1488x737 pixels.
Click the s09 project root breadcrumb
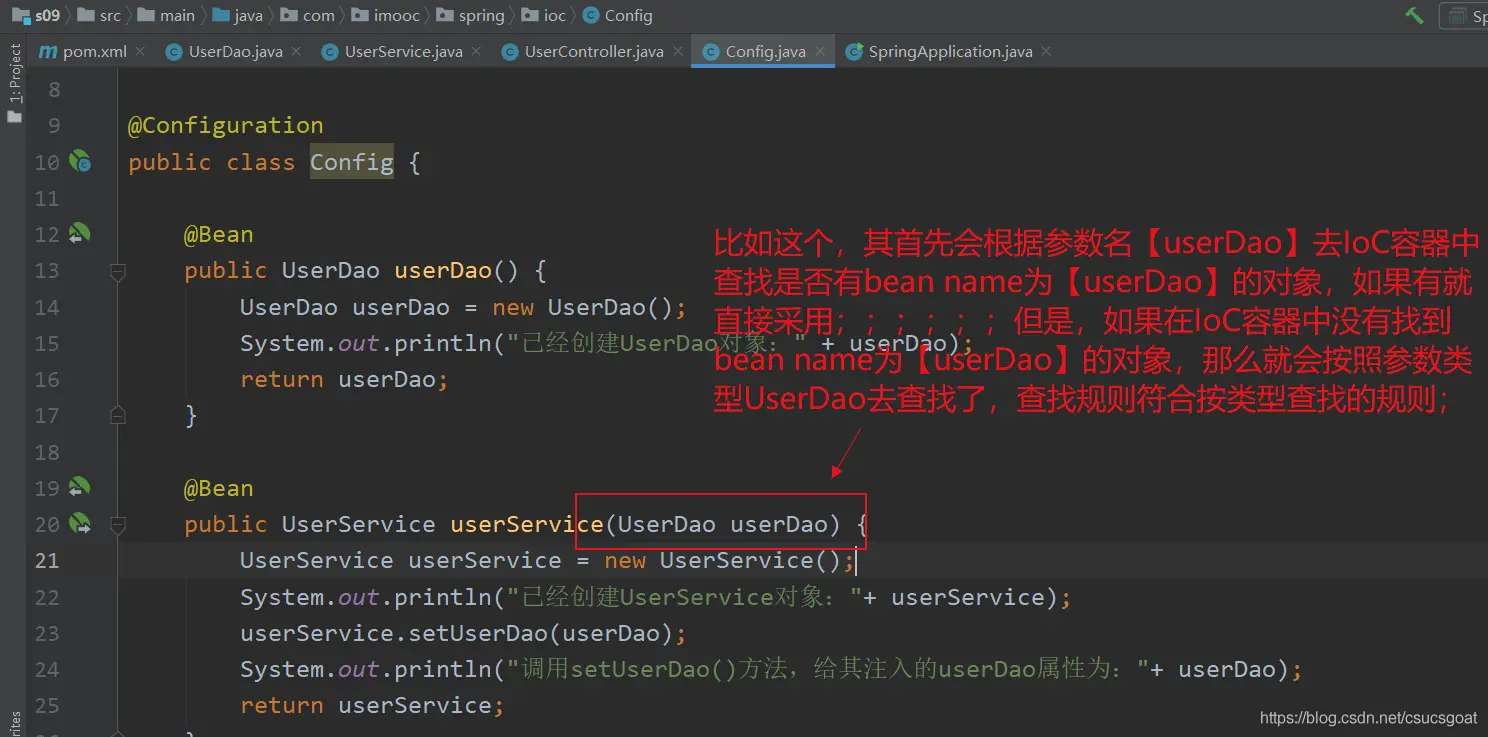coord(38,15)
